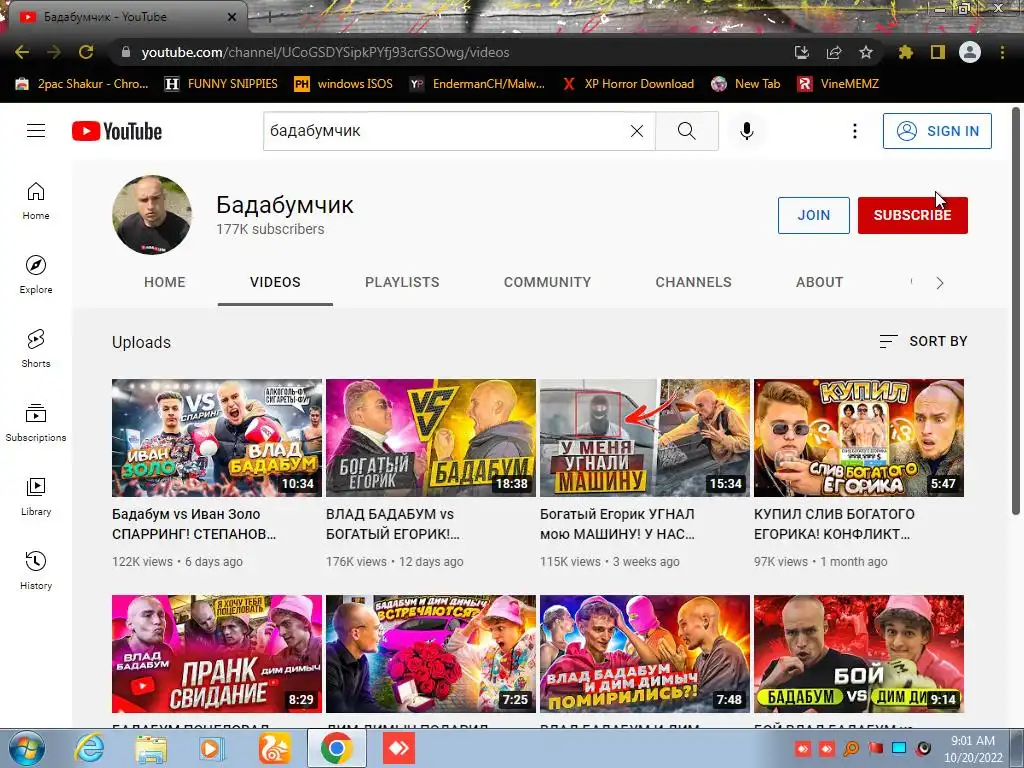Clear the search box with the X
The height and width of the screenshot is (768, 1024).
pos(637,131)
